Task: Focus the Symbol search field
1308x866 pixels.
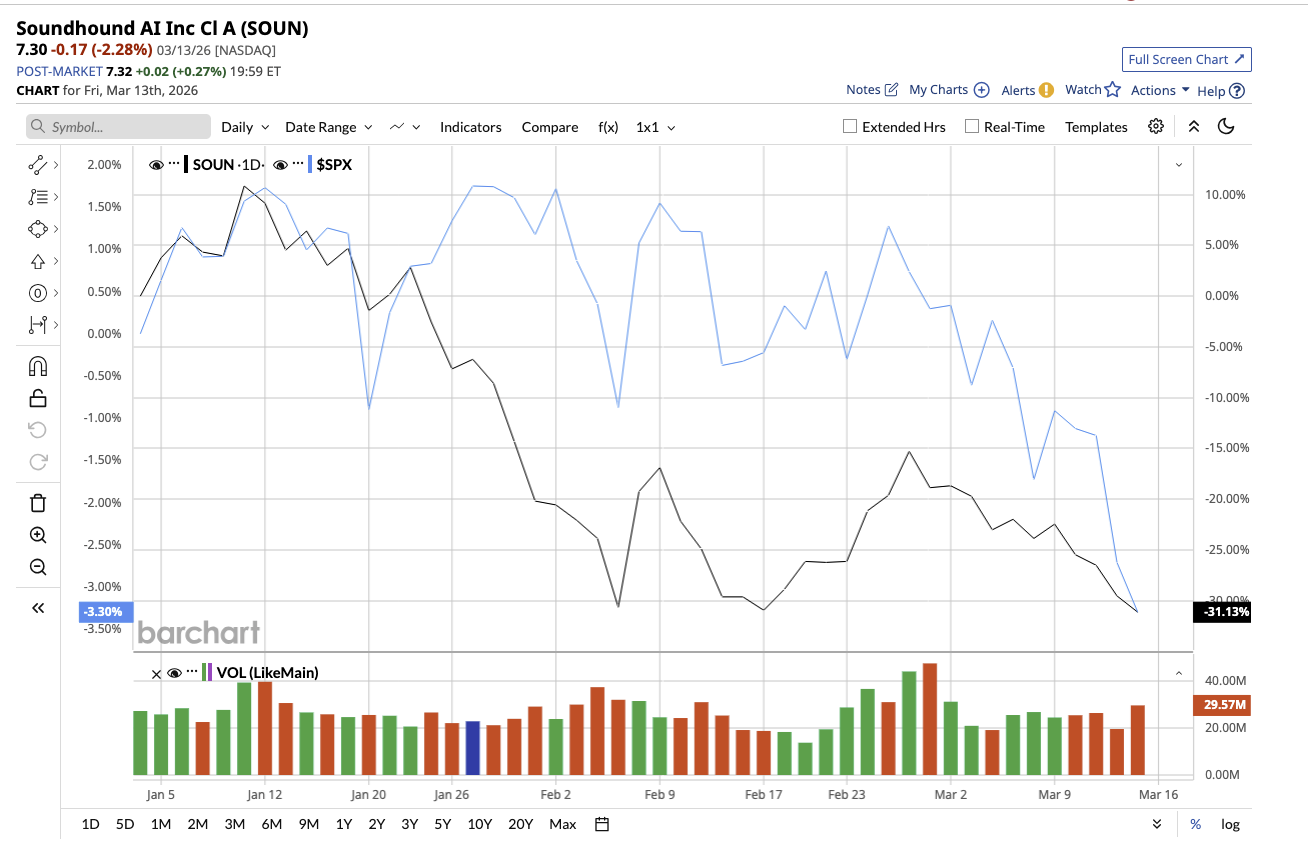Action: [118, 127]
